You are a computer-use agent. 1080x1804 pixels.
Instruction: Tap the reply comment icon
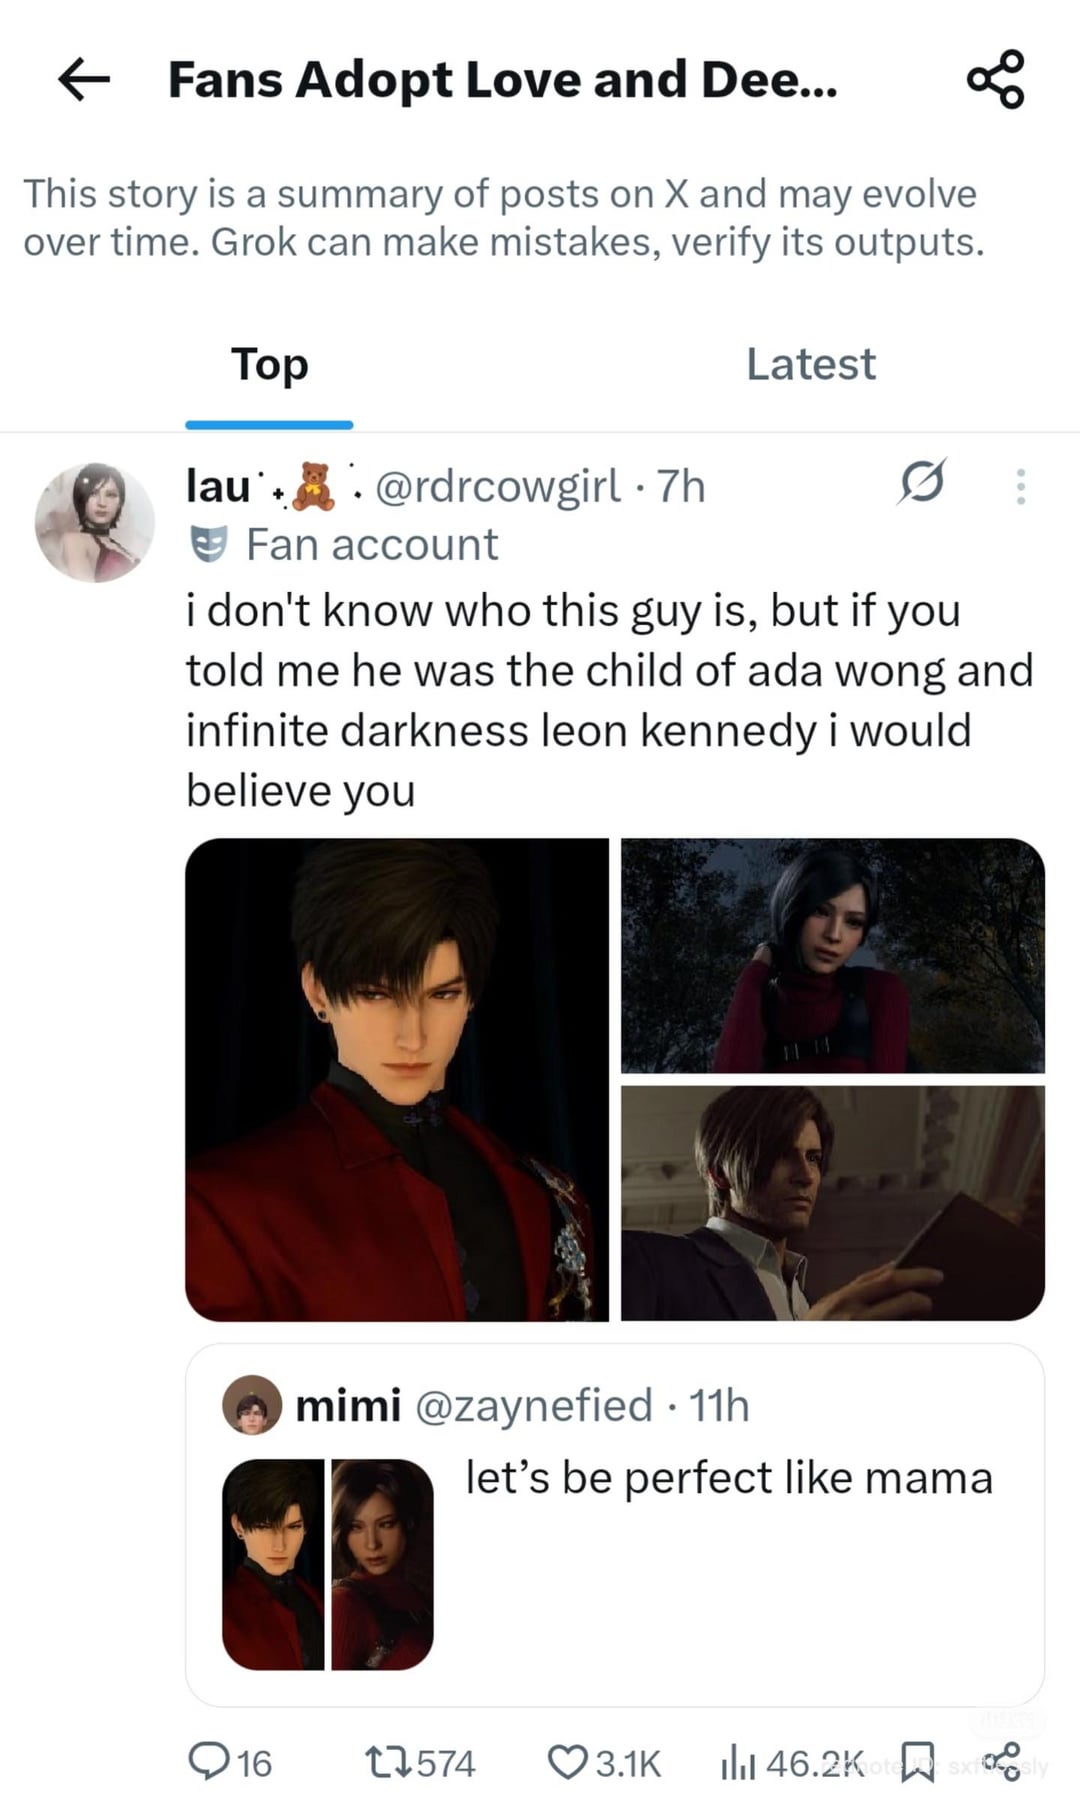coord(209,1761)
